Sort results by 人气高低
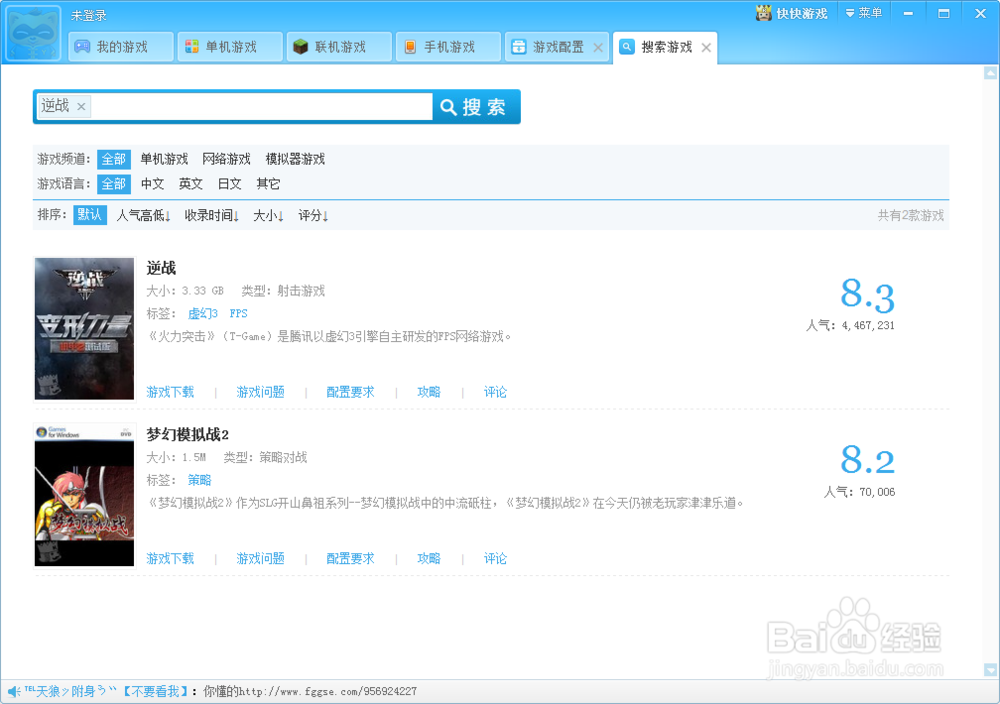The width and height of the screenshot is (1000, 704). coord(144,214)
